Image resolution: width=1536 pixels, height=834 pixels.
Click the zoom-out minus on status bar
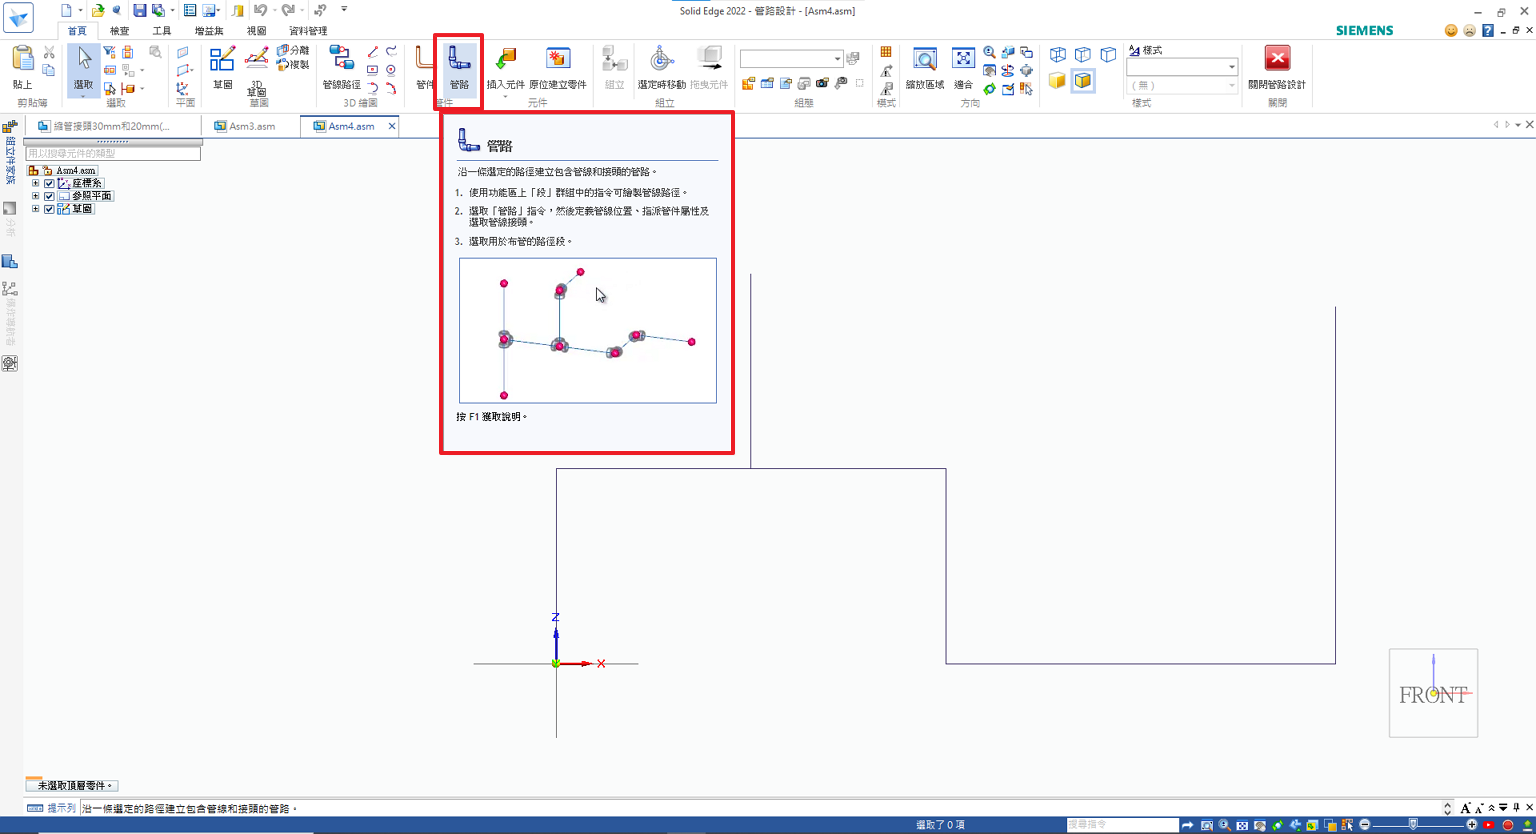tap(1365, 825)
